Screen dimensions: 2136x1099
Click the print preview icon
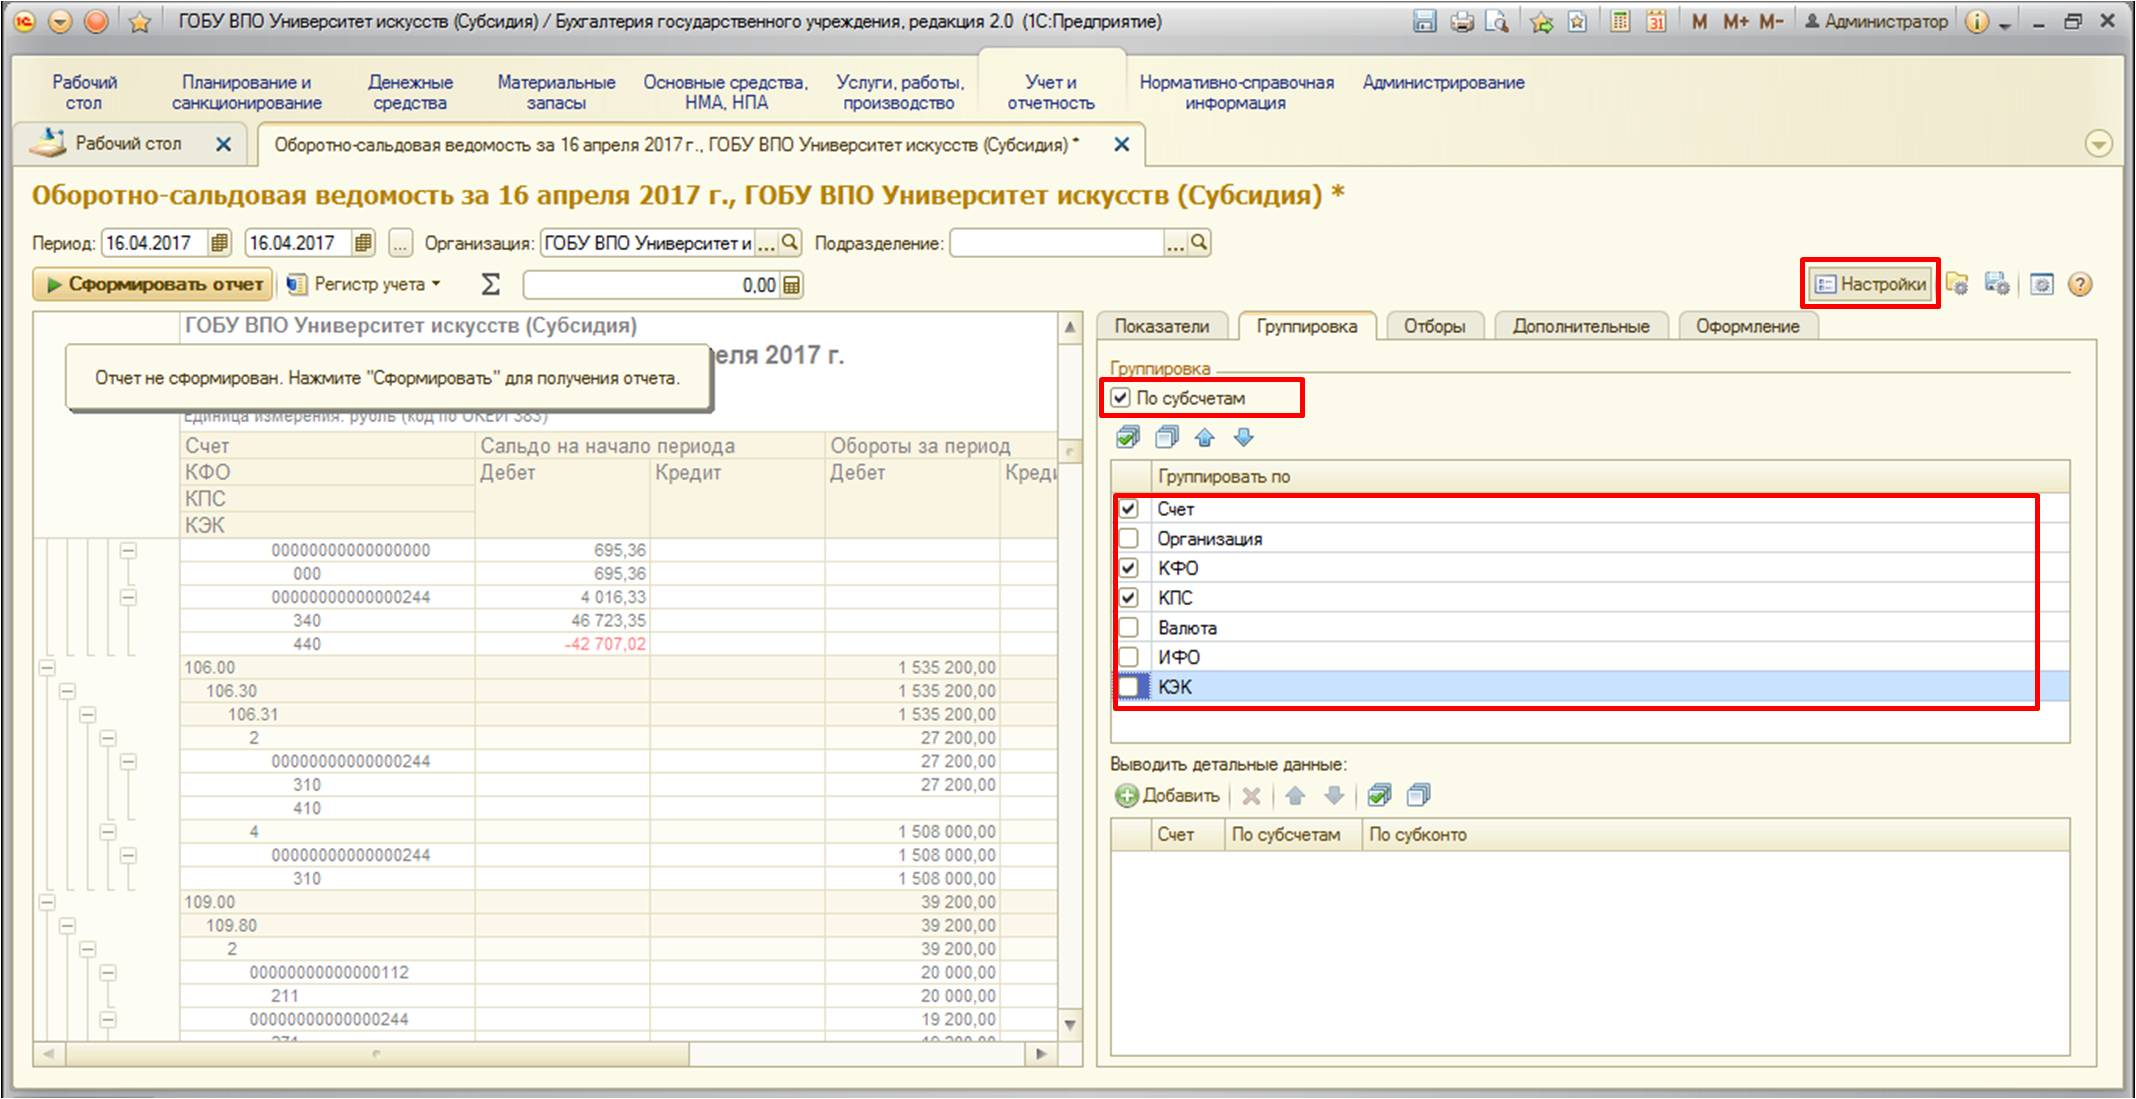[x=1497, y=21]
